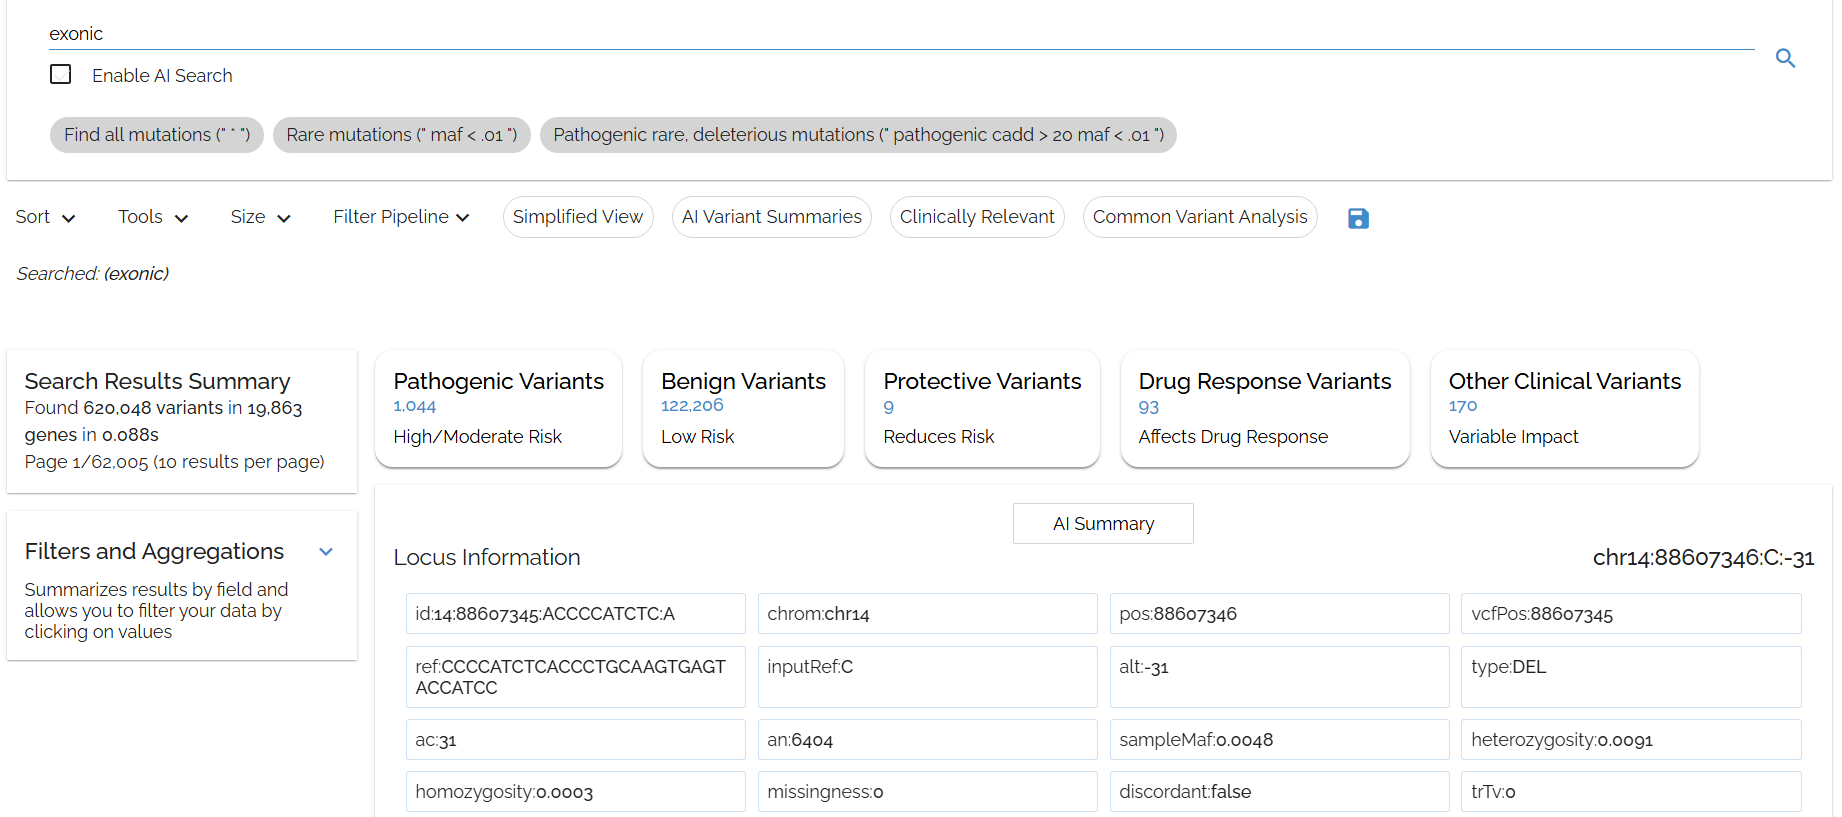Switch to Simplified View

(578, 217)
